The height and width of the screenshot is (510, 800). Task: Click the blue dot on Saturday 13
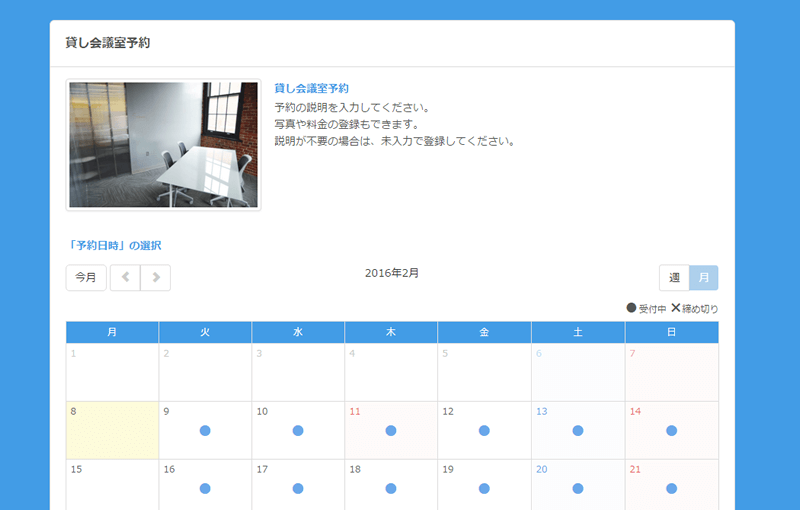[578, 430]
